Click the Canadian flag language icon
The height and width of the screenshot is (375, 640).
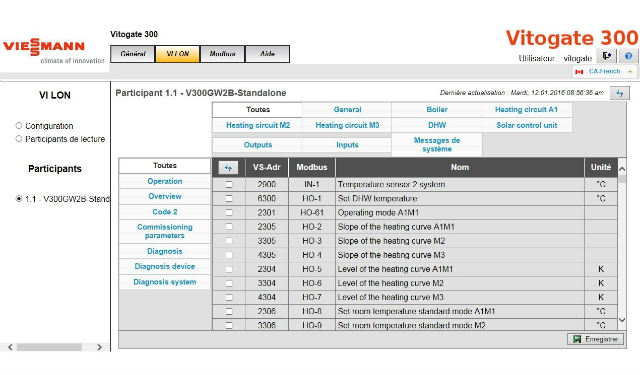579,72
